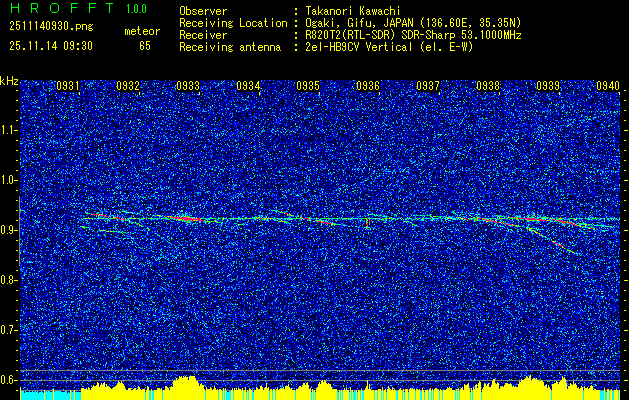Click the 0.8 kHz axis label
This screenshot has width=629, height=400.
click(x=9, y=280)
